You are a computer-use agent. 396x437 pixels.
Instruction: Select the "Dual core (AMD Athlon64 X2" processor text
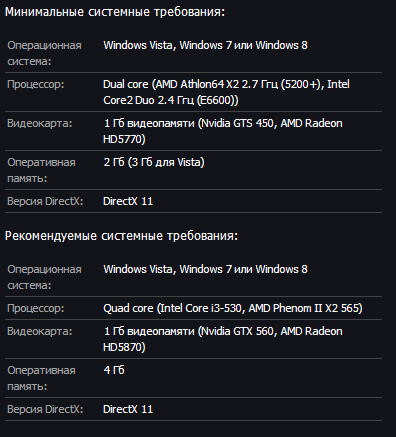pyautogui.click(x=171, y=84)
